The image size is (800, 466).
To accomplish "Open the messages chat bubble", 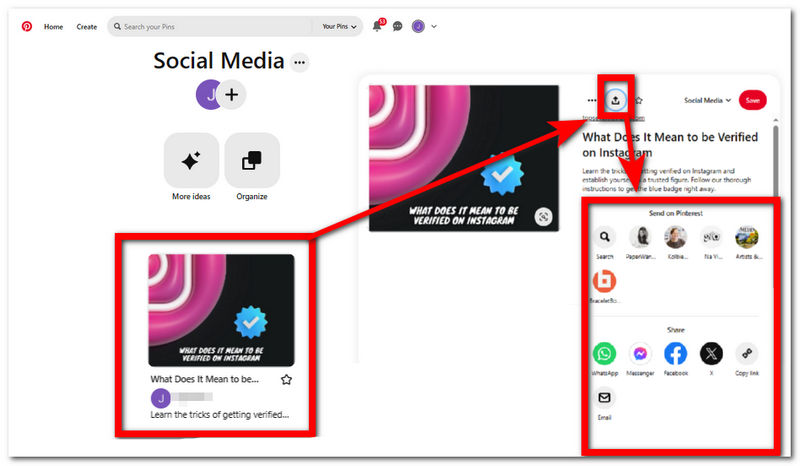I will [397, 27].
